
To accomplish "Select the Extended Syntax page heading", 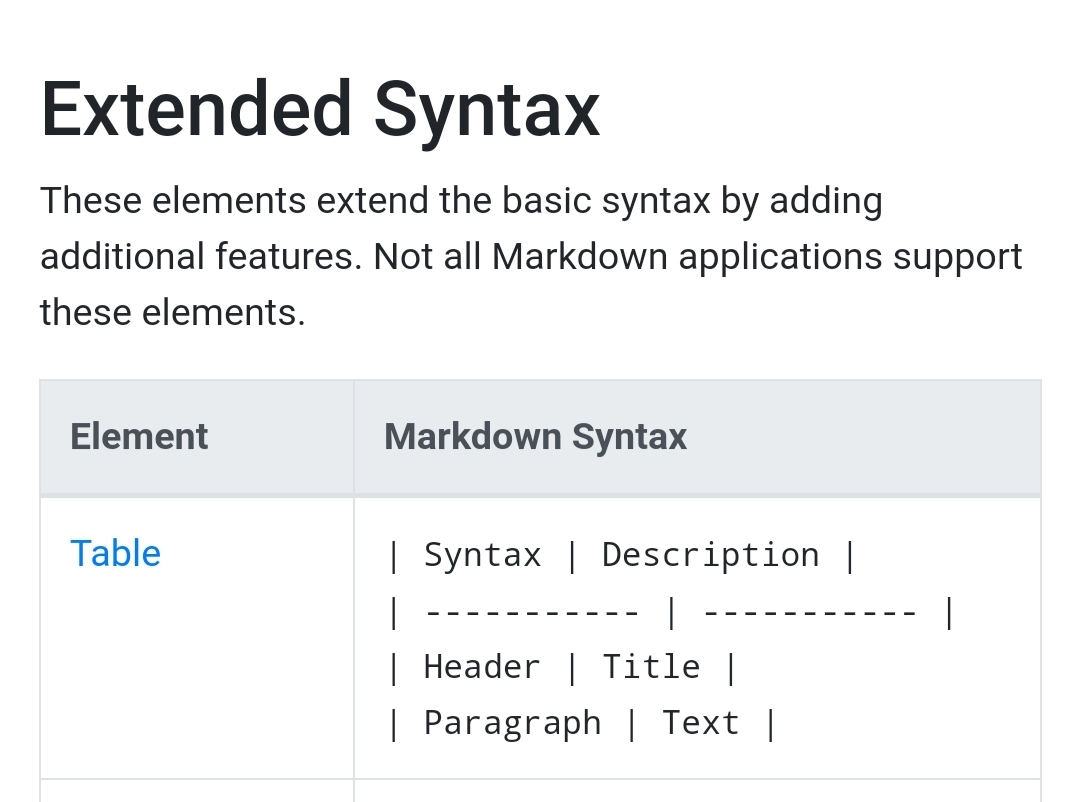I will (x=319, y=108).
